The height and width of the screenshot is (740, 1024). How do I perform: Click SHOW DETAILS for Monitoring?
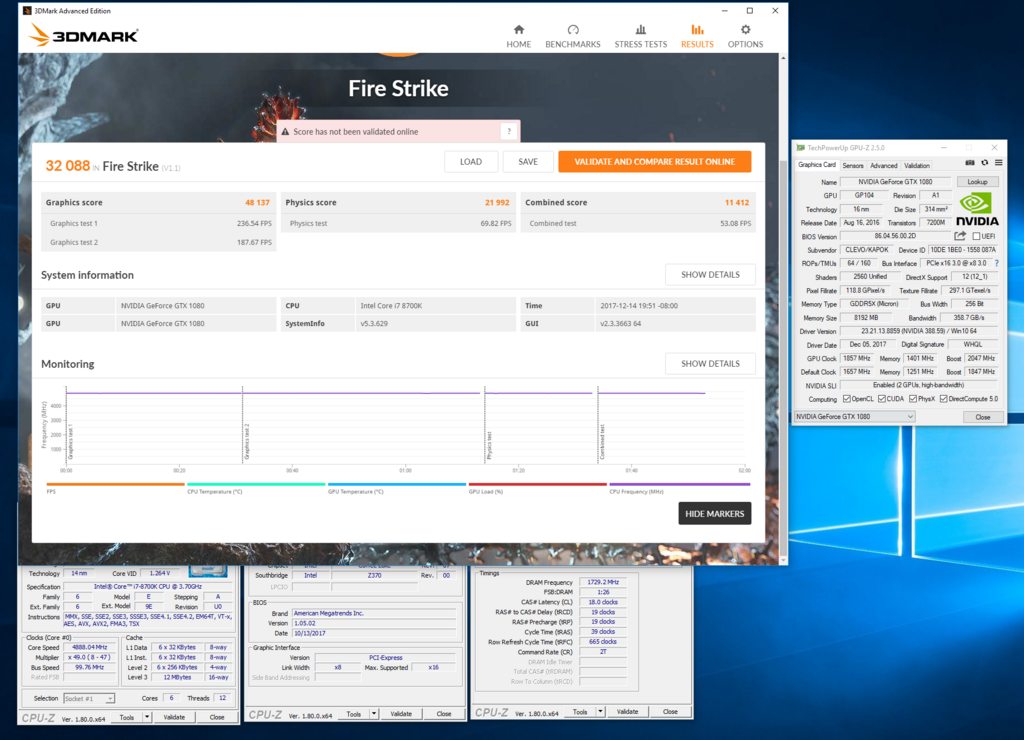[710, 363]
